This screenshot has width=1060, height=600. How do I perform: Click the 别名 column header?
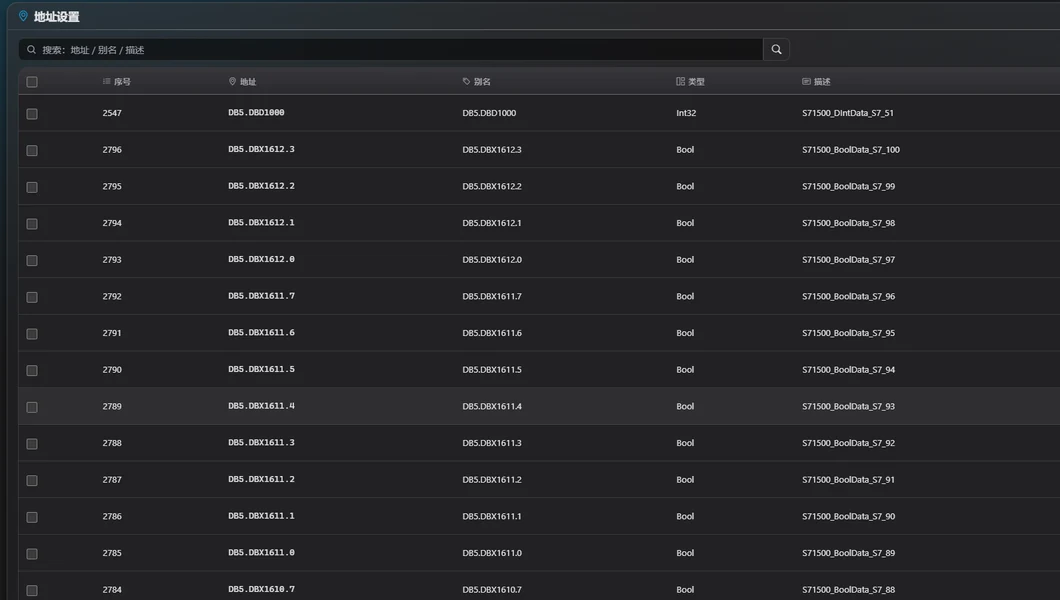coord(477,82)
